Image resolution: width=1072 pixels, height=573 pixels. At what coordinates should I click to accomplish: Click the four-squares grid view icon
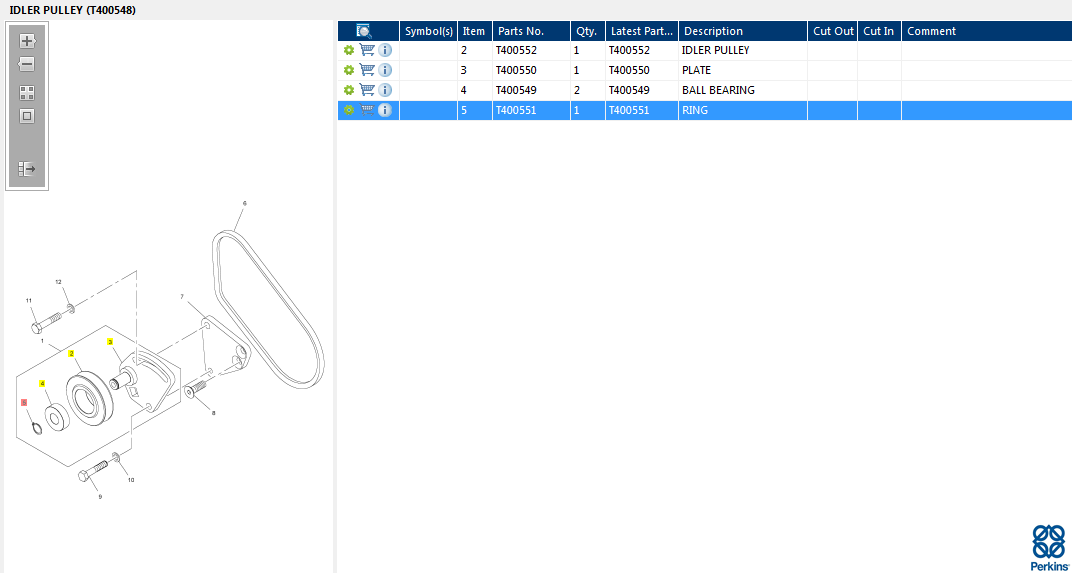(27, 93)
